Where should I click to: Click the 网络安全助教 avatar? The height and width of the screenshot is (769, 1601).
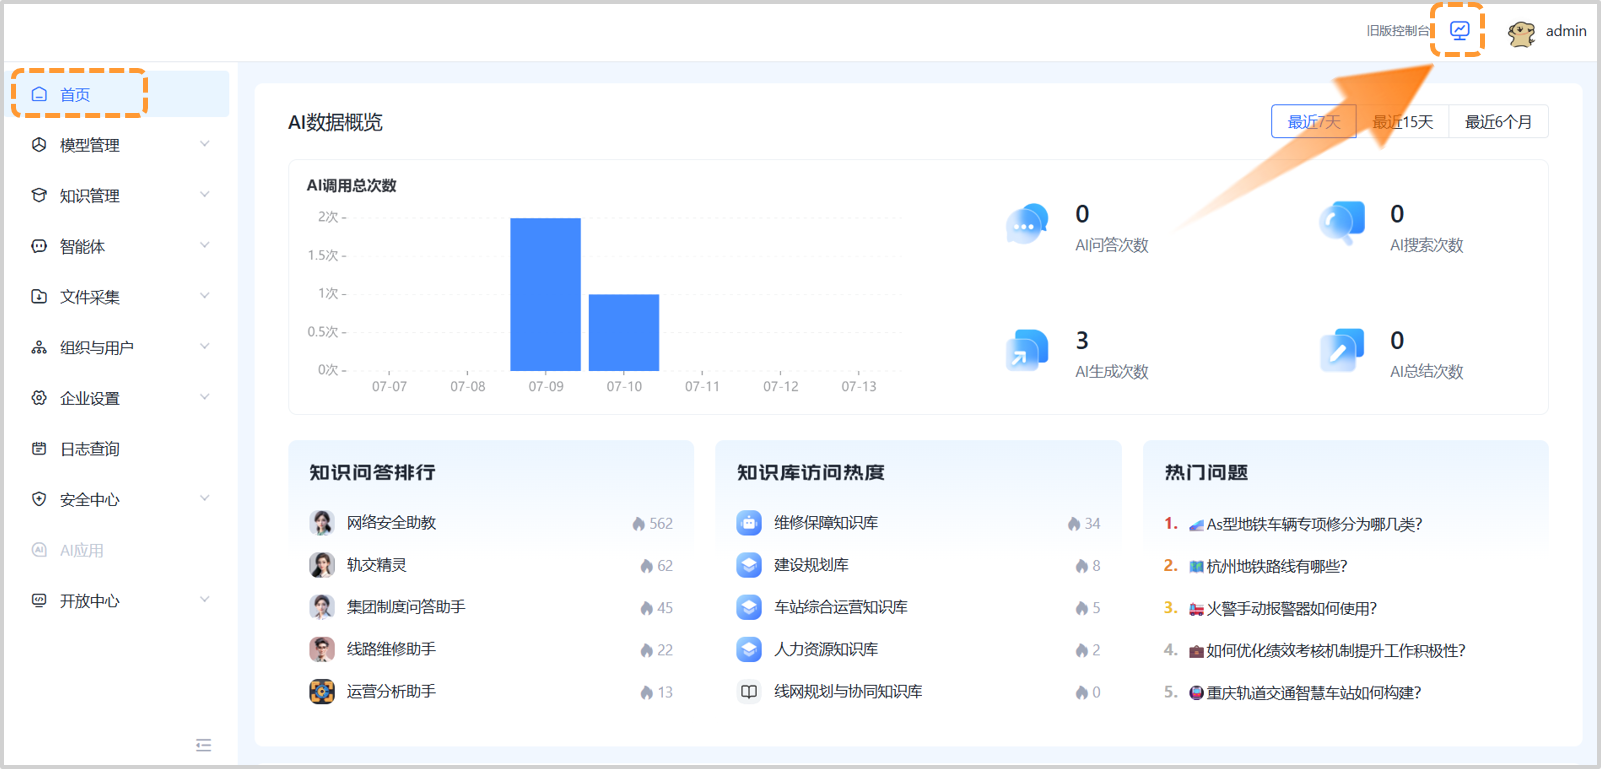[x=322, y=523]
